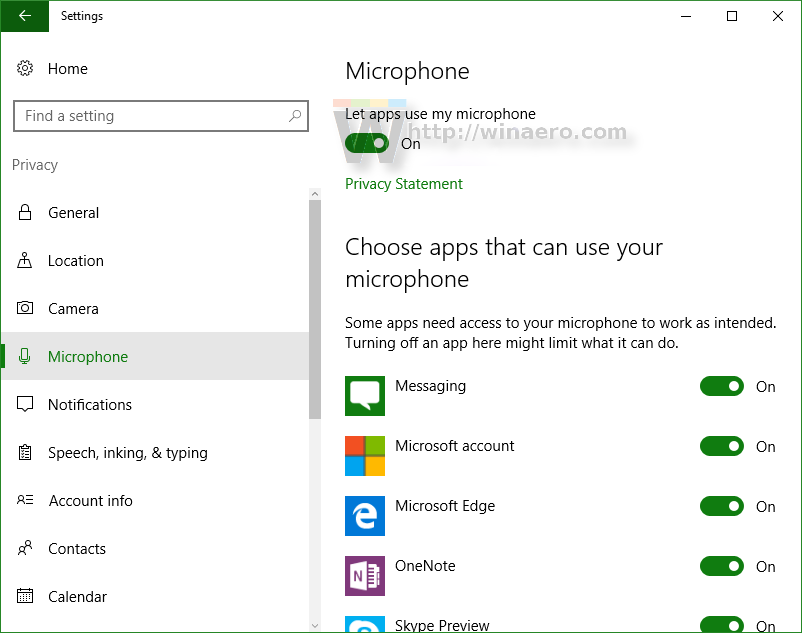Click the Microsoft Edge app name

pyautogui.click(x=445, y=506)
